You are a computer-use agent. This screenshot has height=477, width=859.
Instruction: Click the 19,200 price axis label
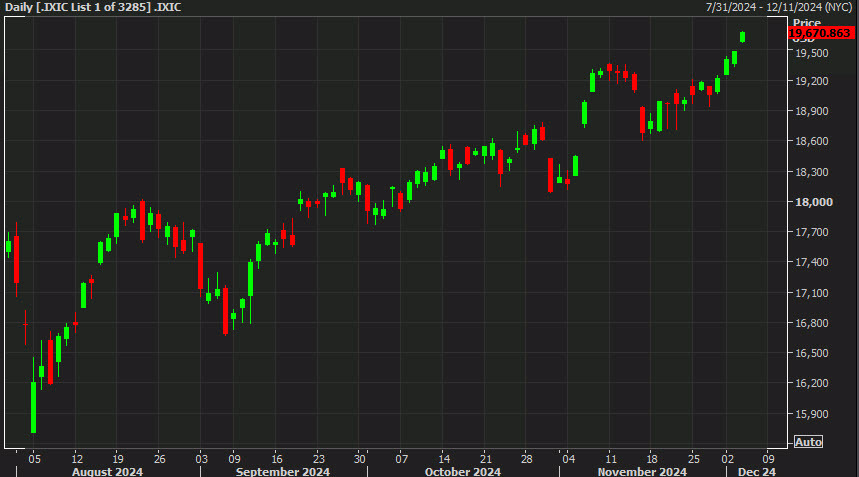(812, 81)
